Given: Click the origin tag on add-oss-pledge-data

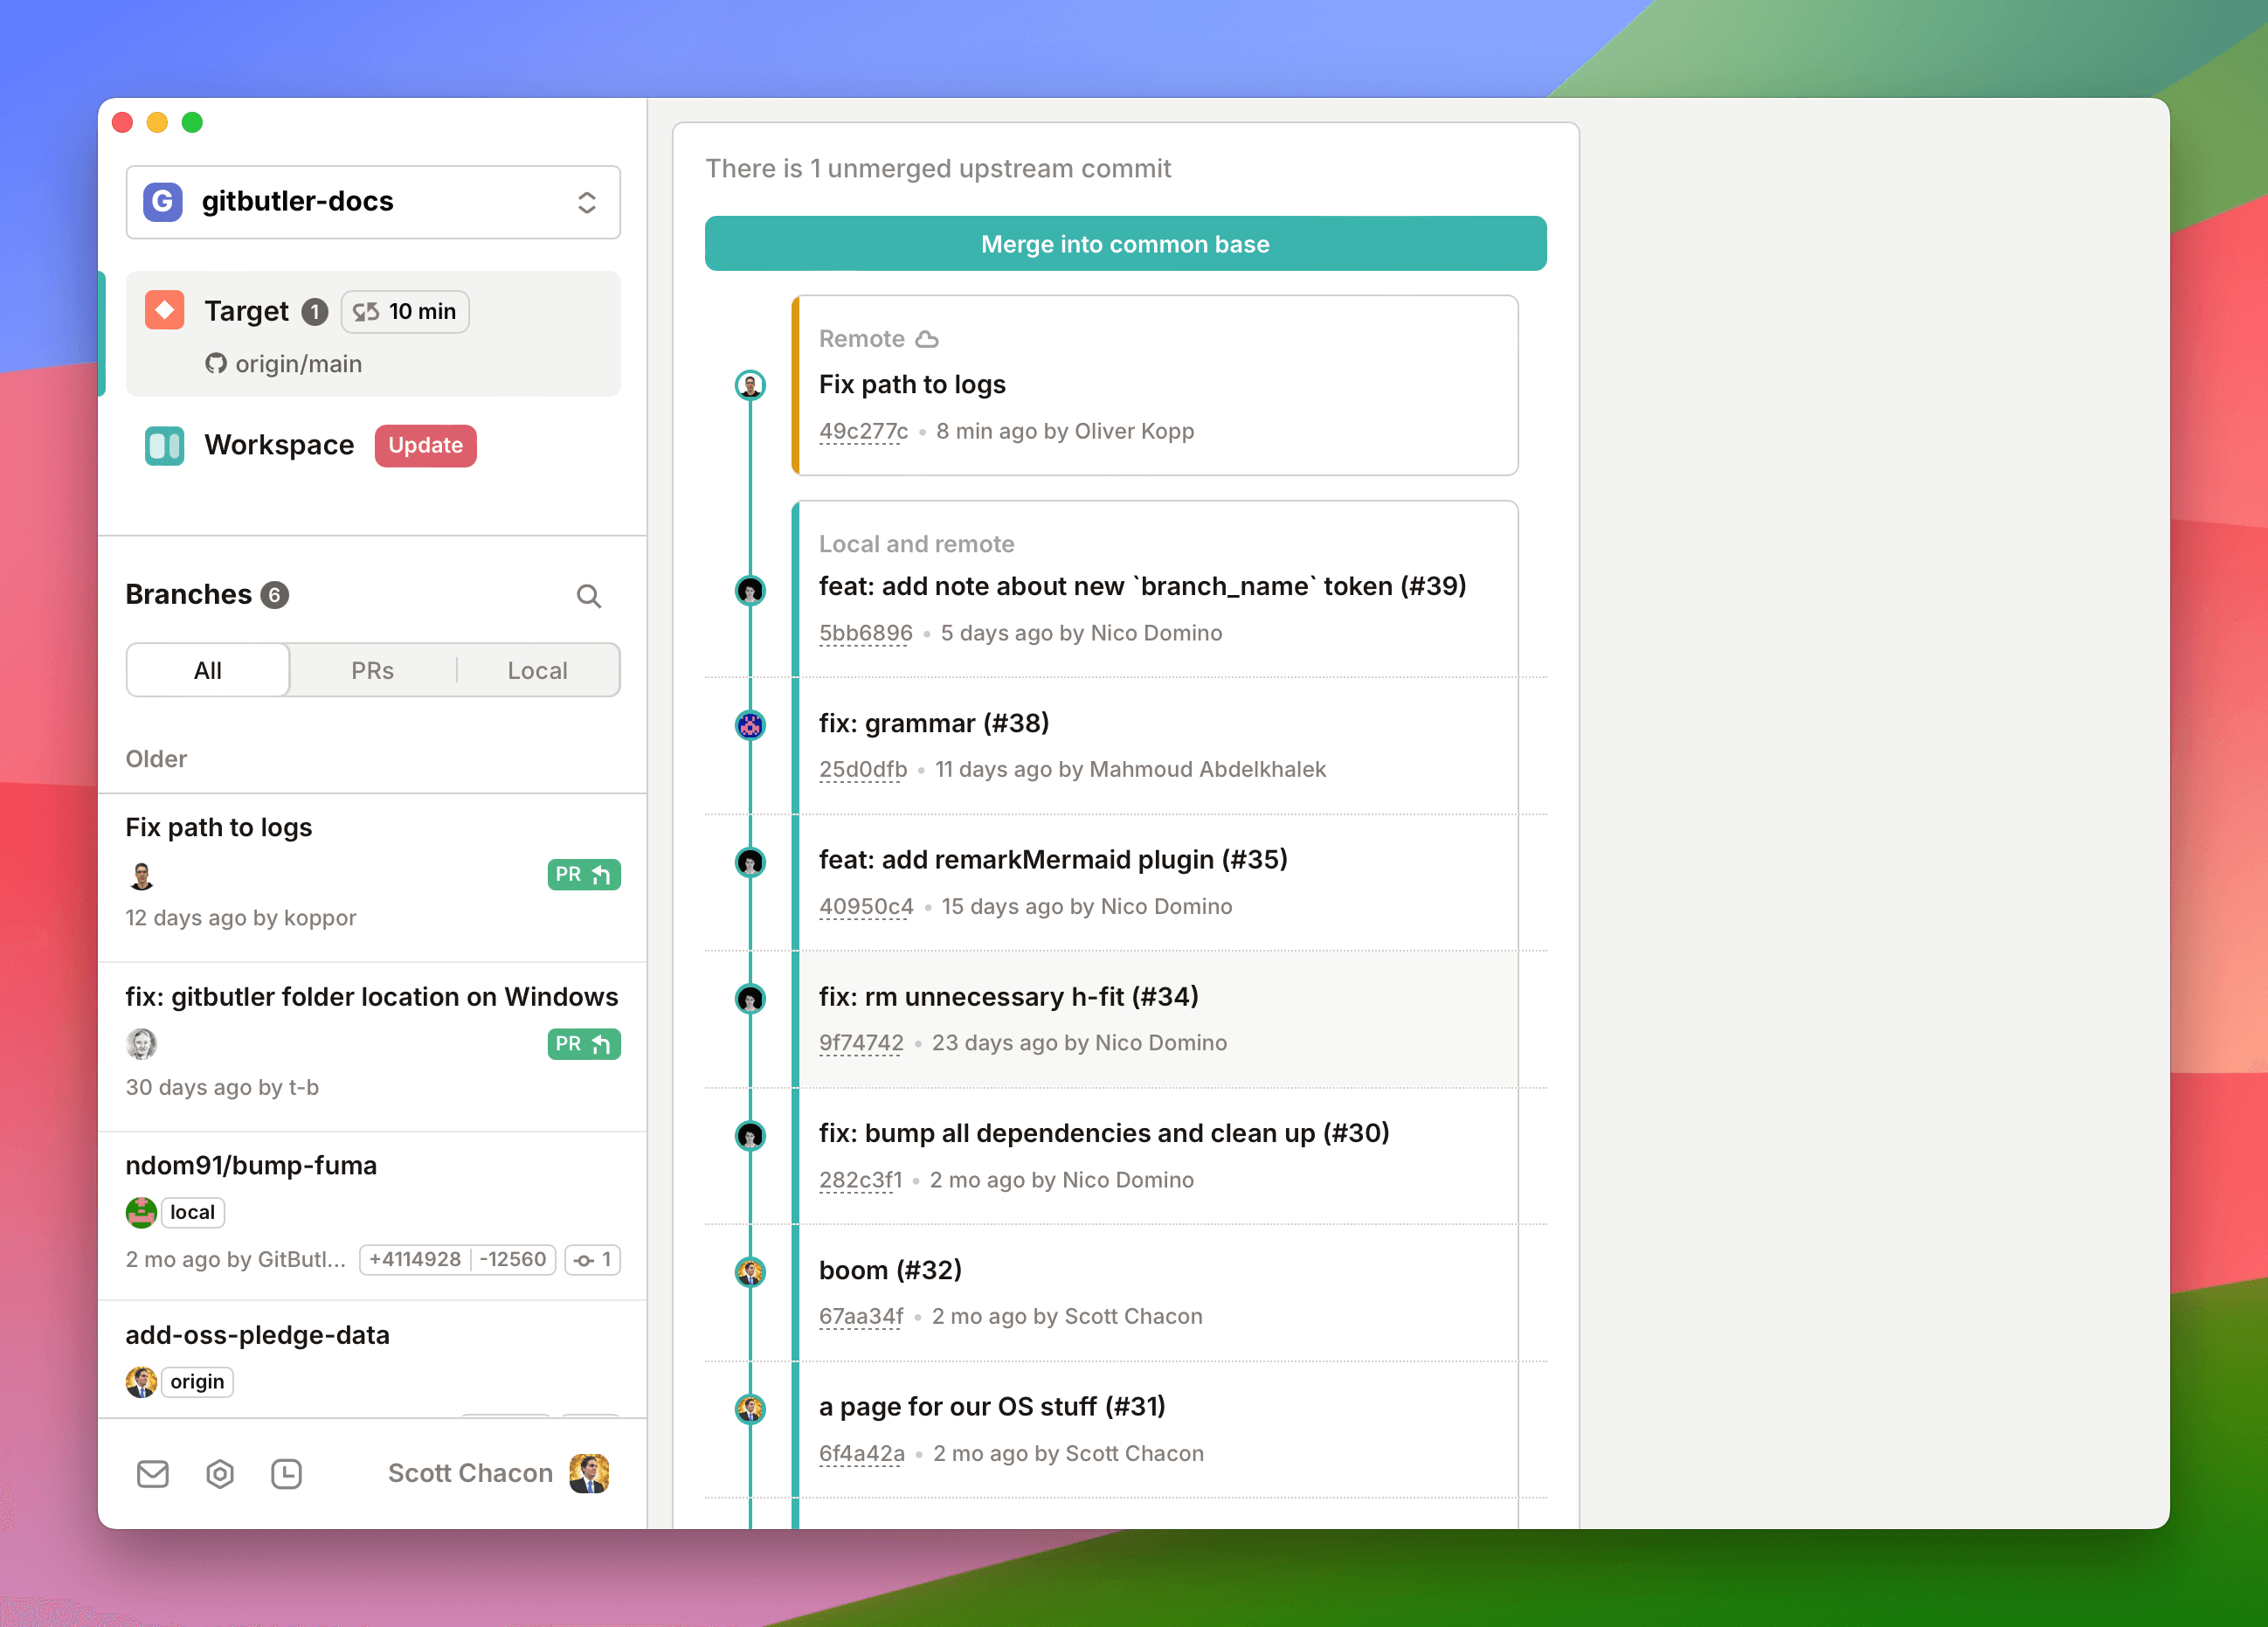Looking at the screenshot, I should point(197,1381).
